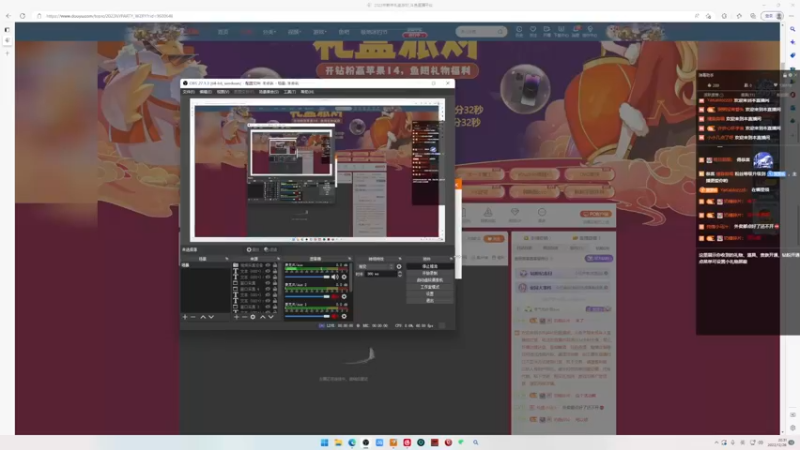Image resolution: width=800 pixels, height=450 pixels.
Task: Go to 首页 in Douyu navigation
Action: click(x=223, y=32)
